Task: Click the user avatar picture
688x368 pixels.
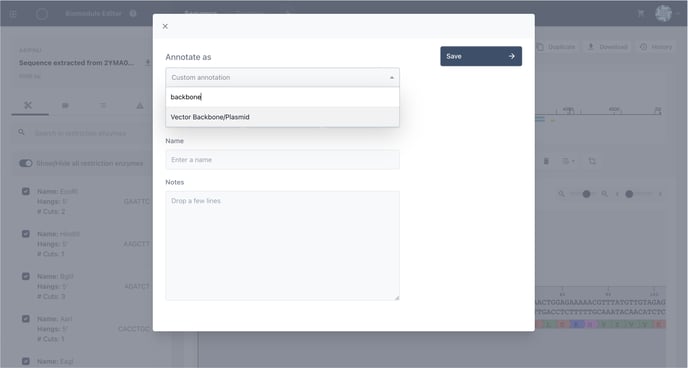Action: (663, 14)
